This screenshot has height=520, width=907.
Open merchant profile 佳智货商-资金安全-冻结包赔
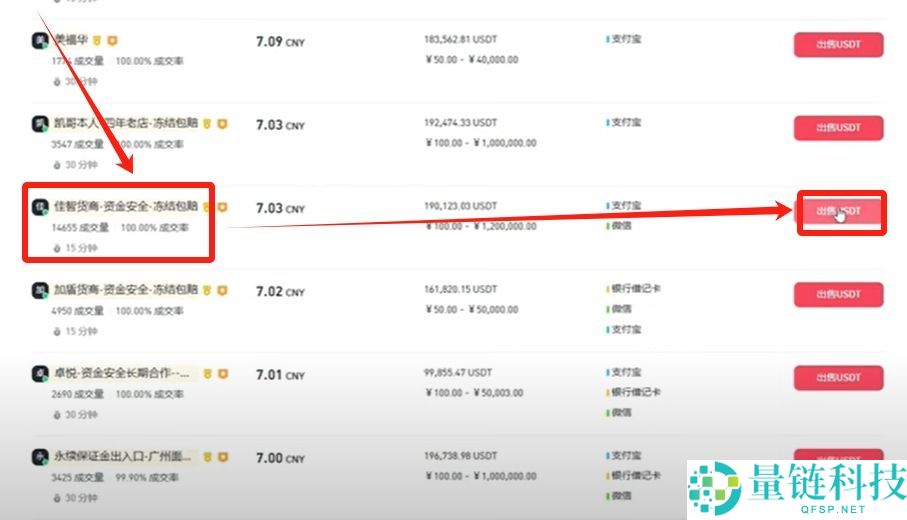[x=125, y=207]
